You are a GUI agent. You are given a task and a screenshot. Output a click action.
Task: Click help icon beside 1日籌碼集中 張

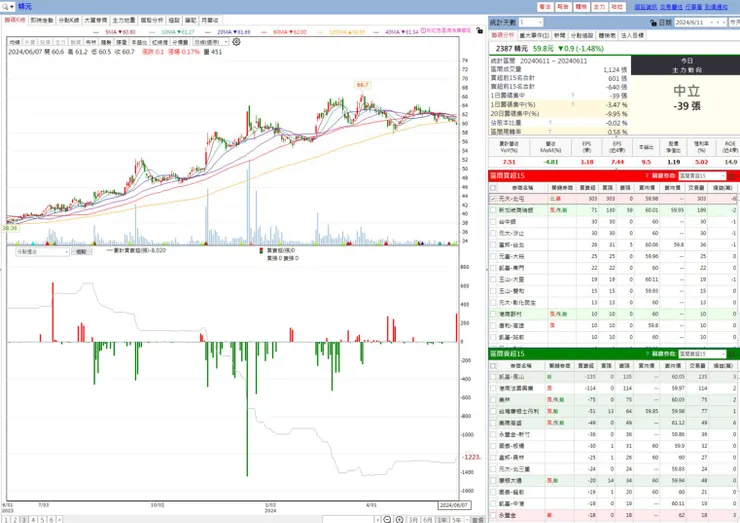coord(573,96)
